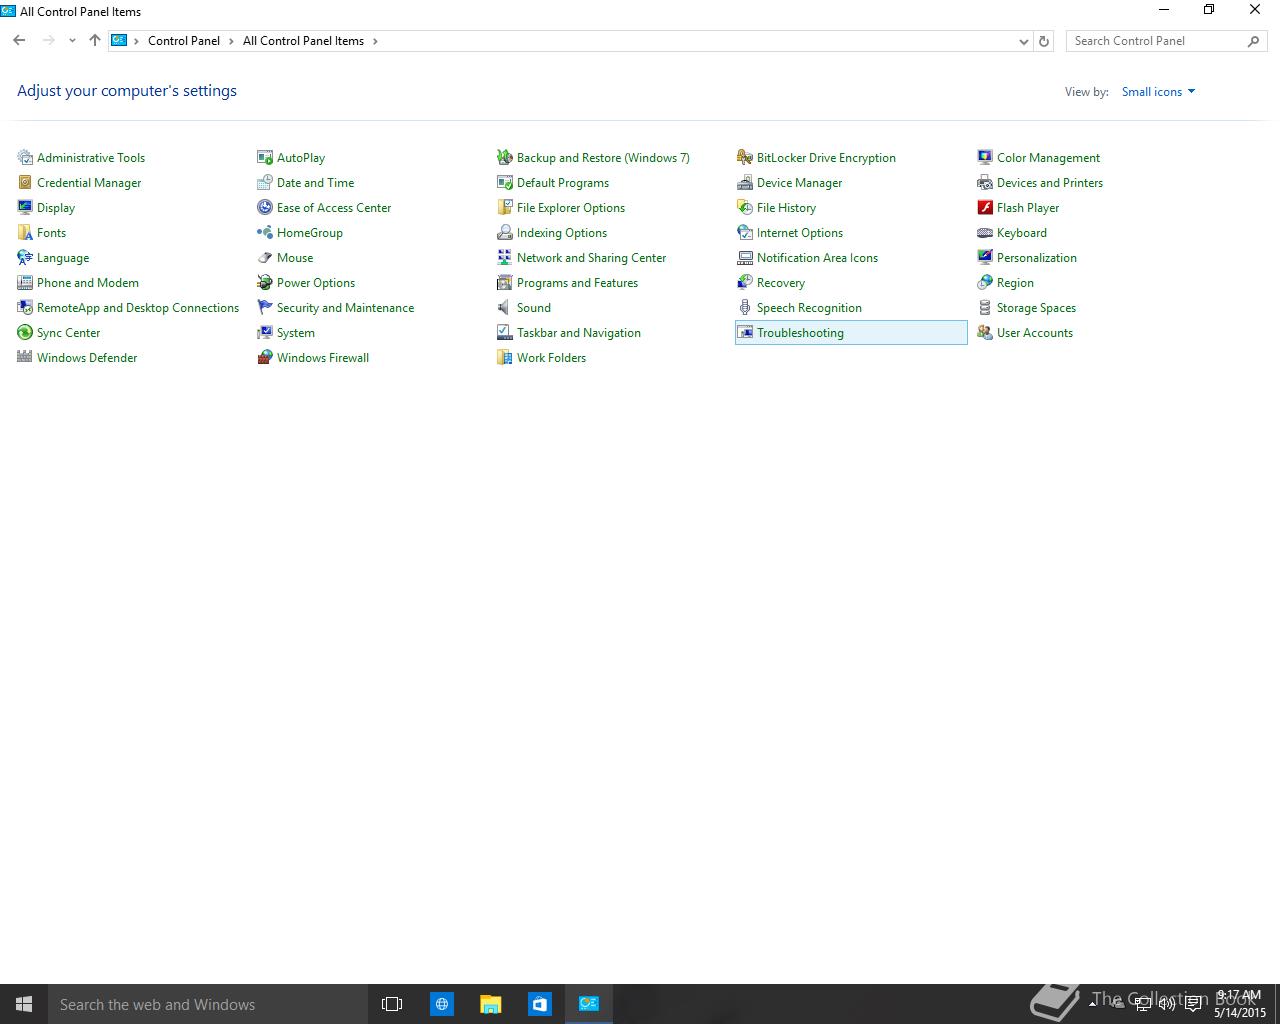Open Indexing Options
This screenshot has width=1280, height=1024.
coord(562,233)
